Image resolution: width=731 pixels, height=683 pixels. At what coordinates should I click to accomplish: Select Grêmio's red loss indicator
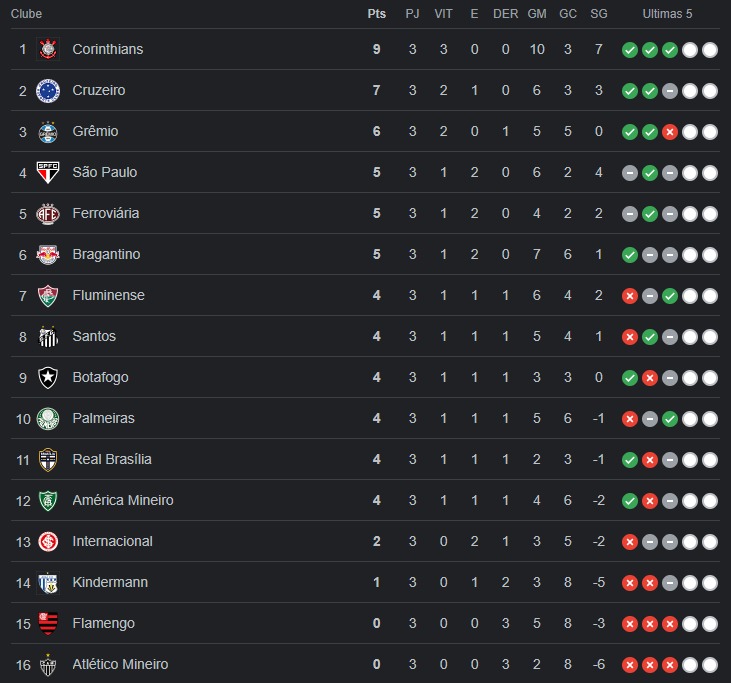[670, 132]
